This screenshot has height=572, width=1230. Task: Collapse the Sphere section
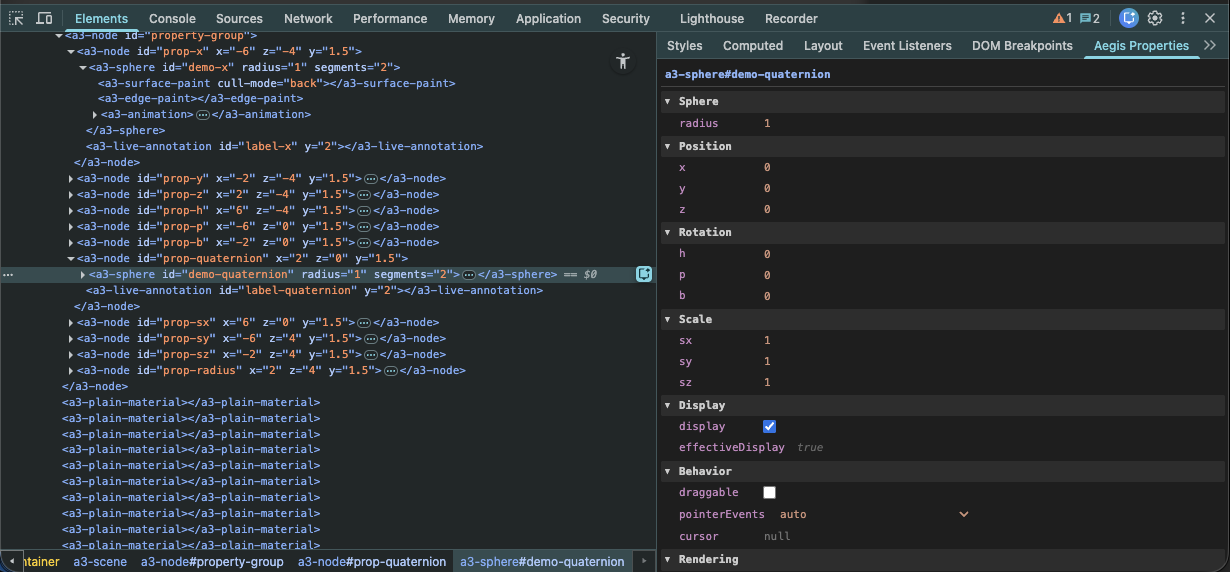(x=668, y=102)
